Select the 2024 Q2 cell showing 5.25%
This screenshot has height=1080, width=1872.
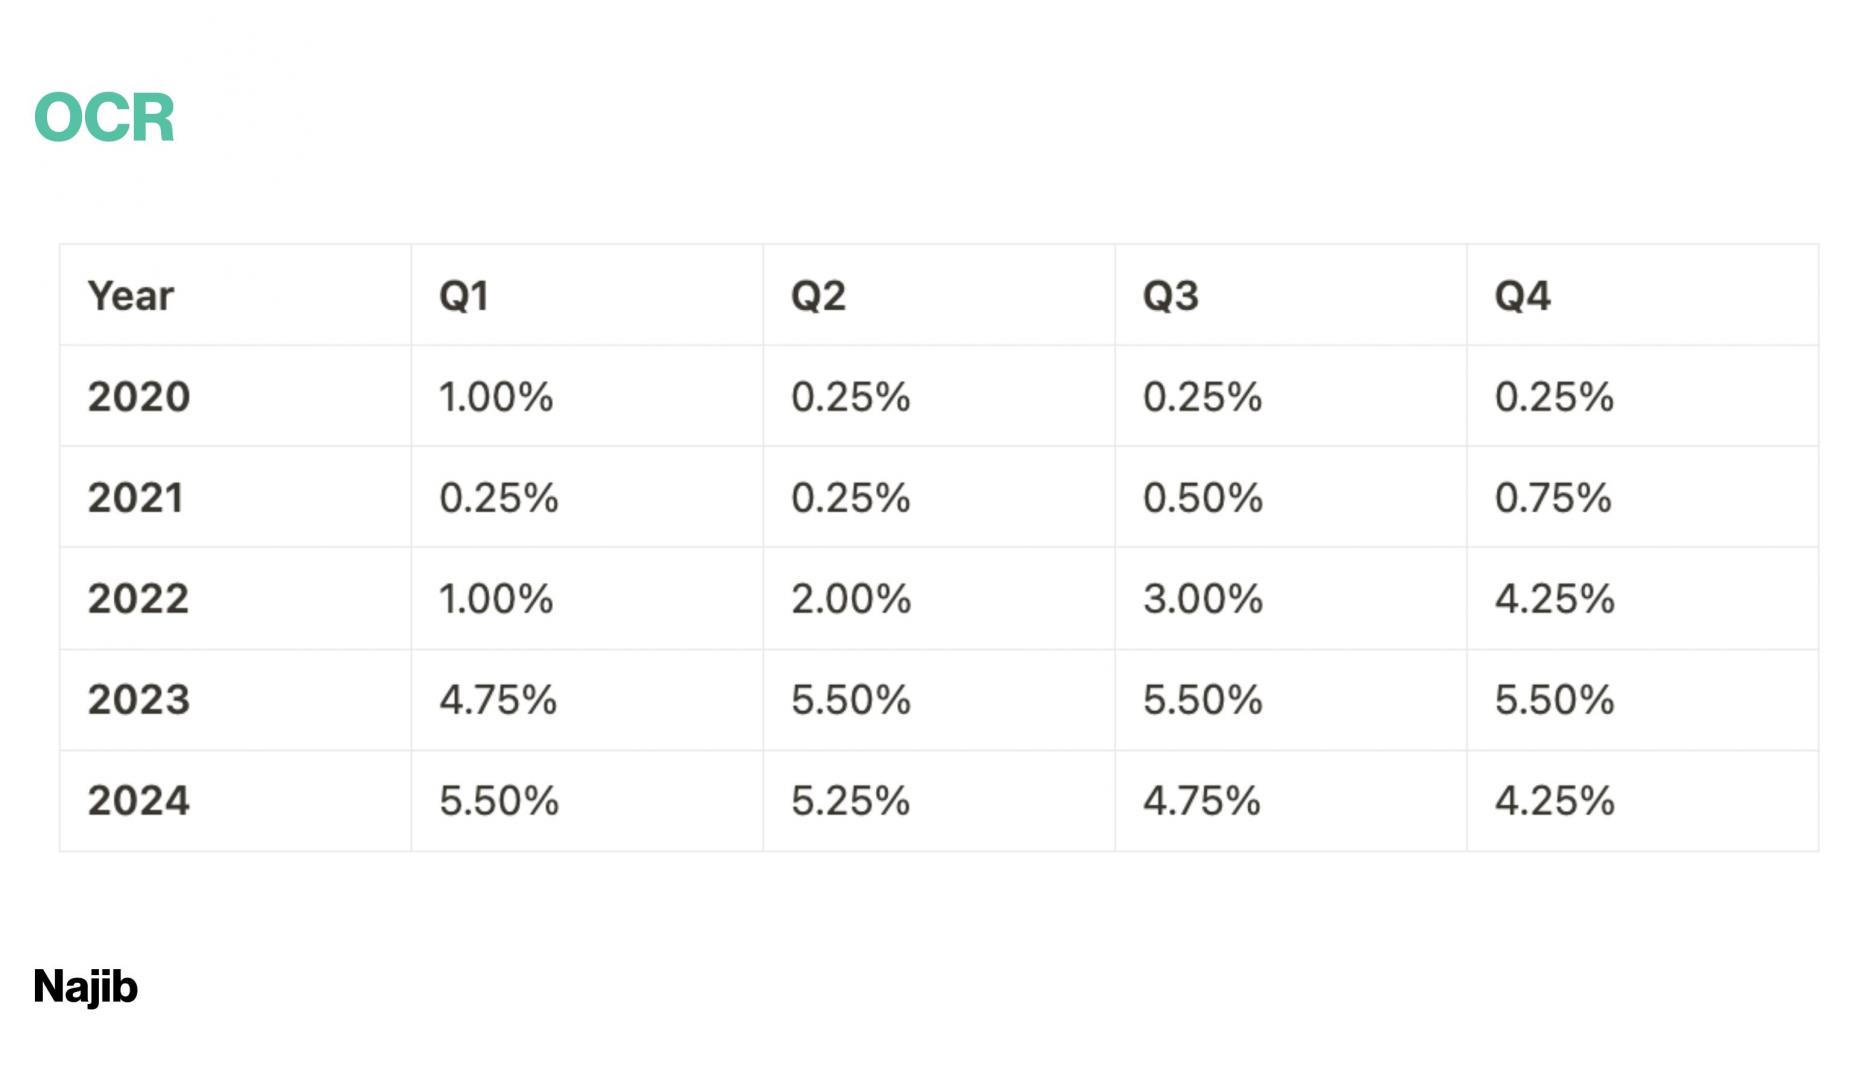(851, 801)
